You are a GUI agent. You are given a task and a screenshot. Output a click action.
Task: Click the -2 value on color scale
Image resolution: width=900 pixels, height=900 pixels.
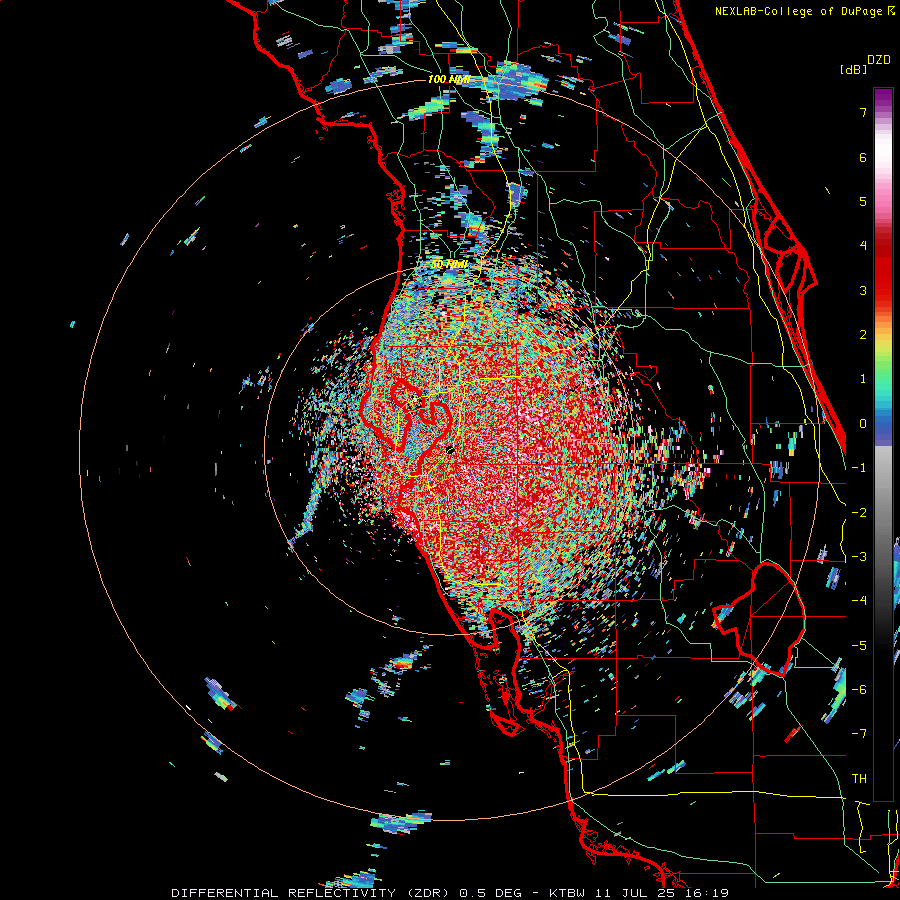(x=859, y=513)
